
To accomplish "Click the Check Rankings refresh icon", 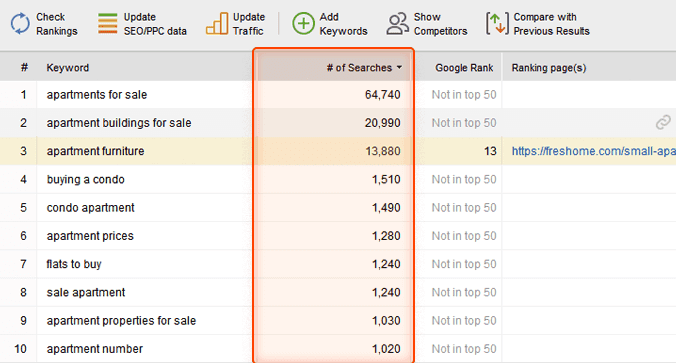I will click(20, 24).
